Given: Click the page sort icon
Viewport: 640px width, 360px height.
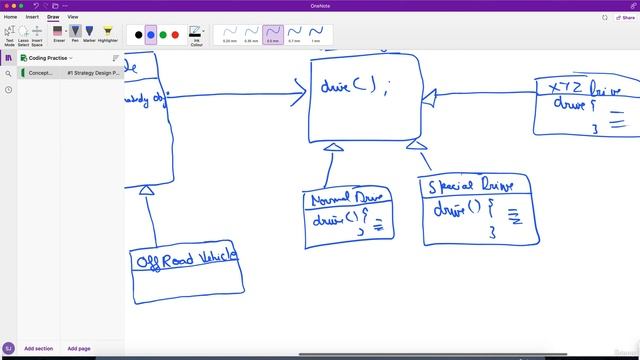Looking at the screenshot, I should pos(116,58).
